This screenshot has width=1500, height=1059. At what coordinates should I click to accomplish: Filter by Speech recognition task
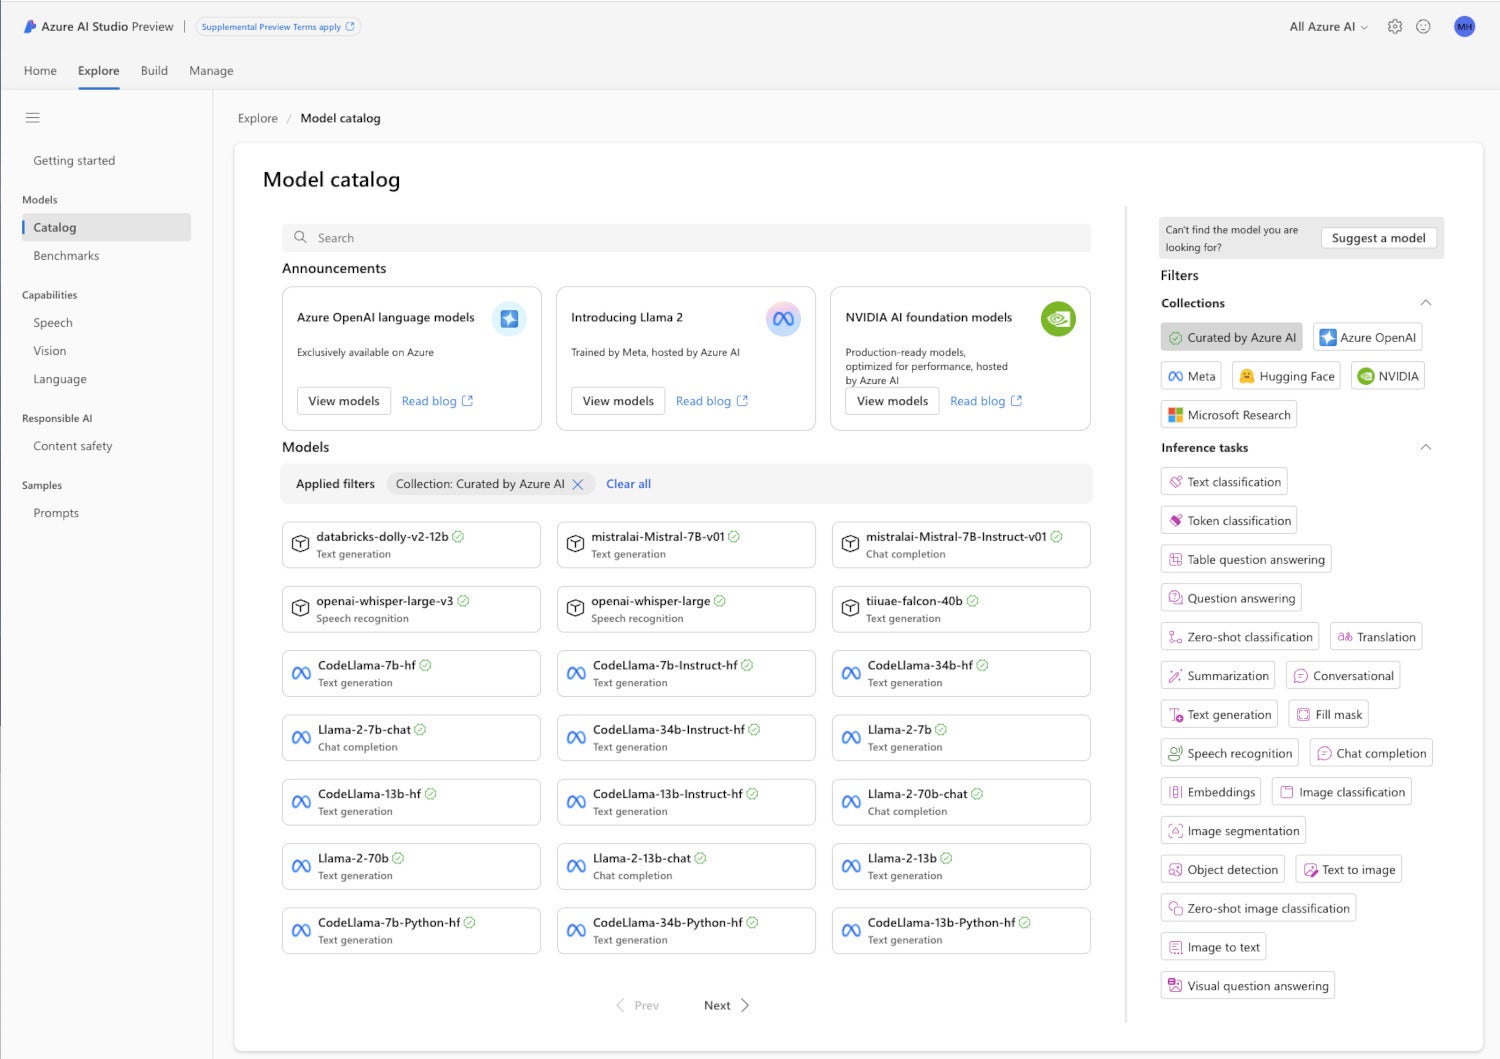pyautogui.click(x=1230, y=754)
